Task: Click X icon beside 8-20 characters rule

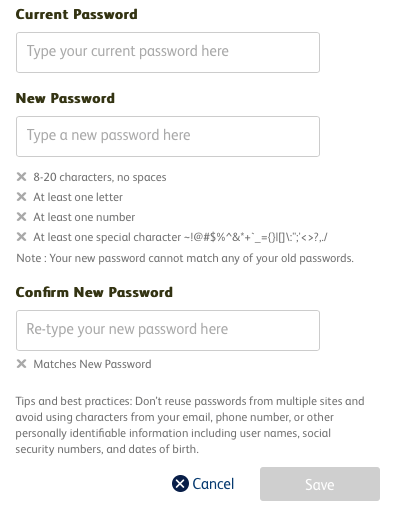Action: click(x=21, y=177)
